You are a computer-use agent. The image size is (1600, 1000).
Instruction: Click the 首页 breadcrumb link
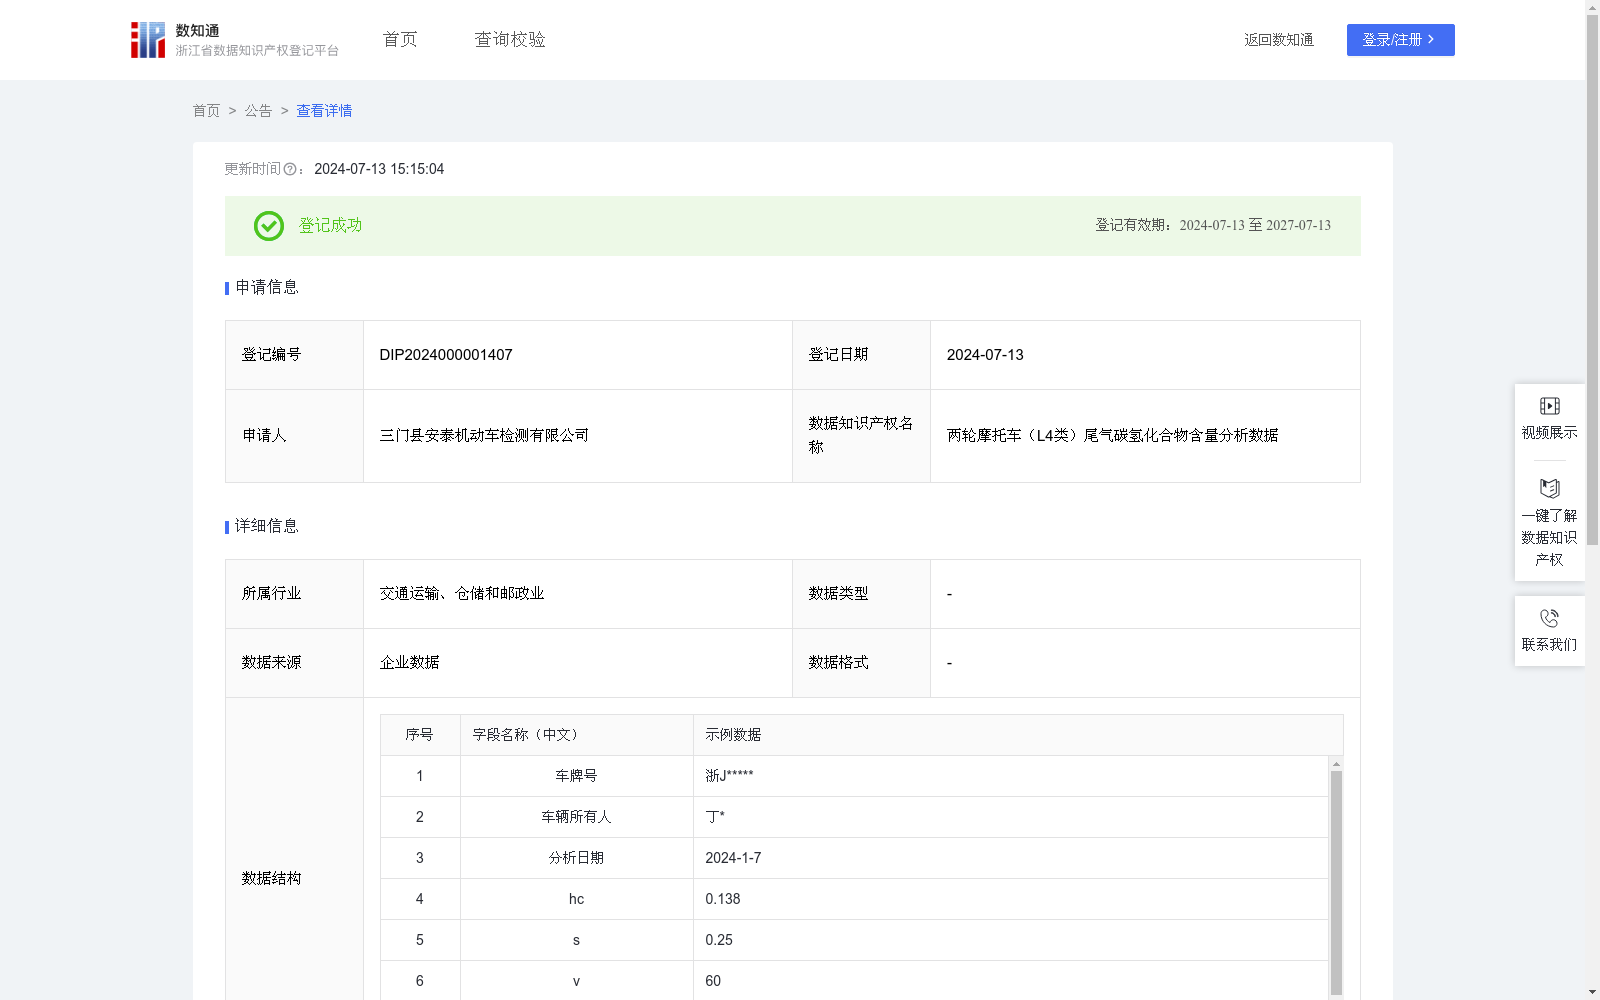[206, 111]
